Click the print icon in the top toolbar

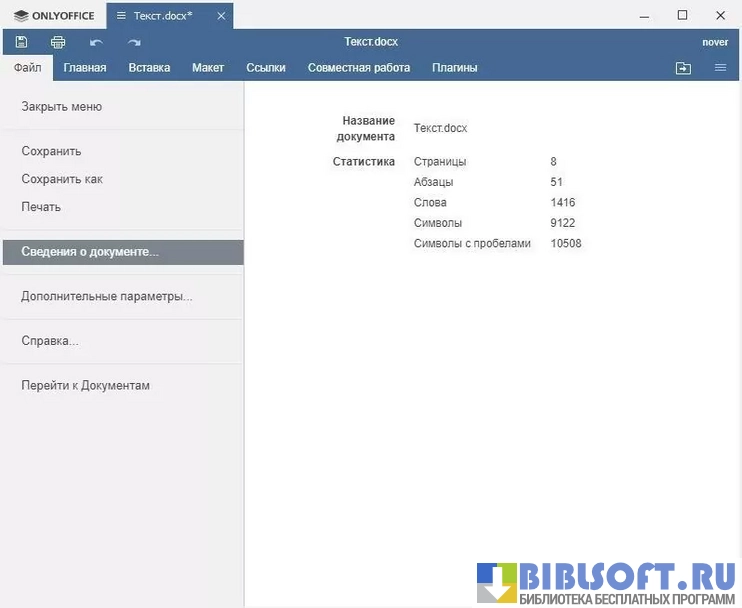point(58,42)
